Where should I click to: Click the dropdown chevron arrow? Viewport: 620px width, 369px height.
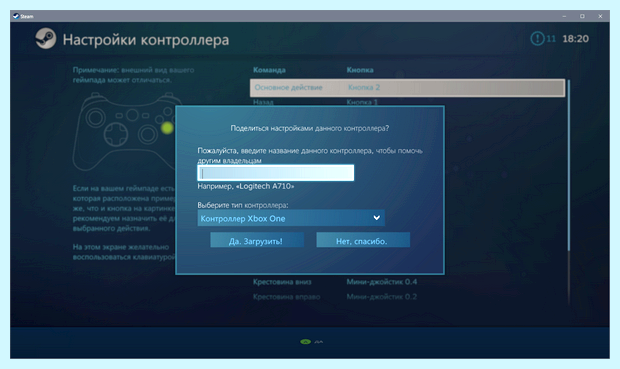pyautogui.click(x=376, y=218)
